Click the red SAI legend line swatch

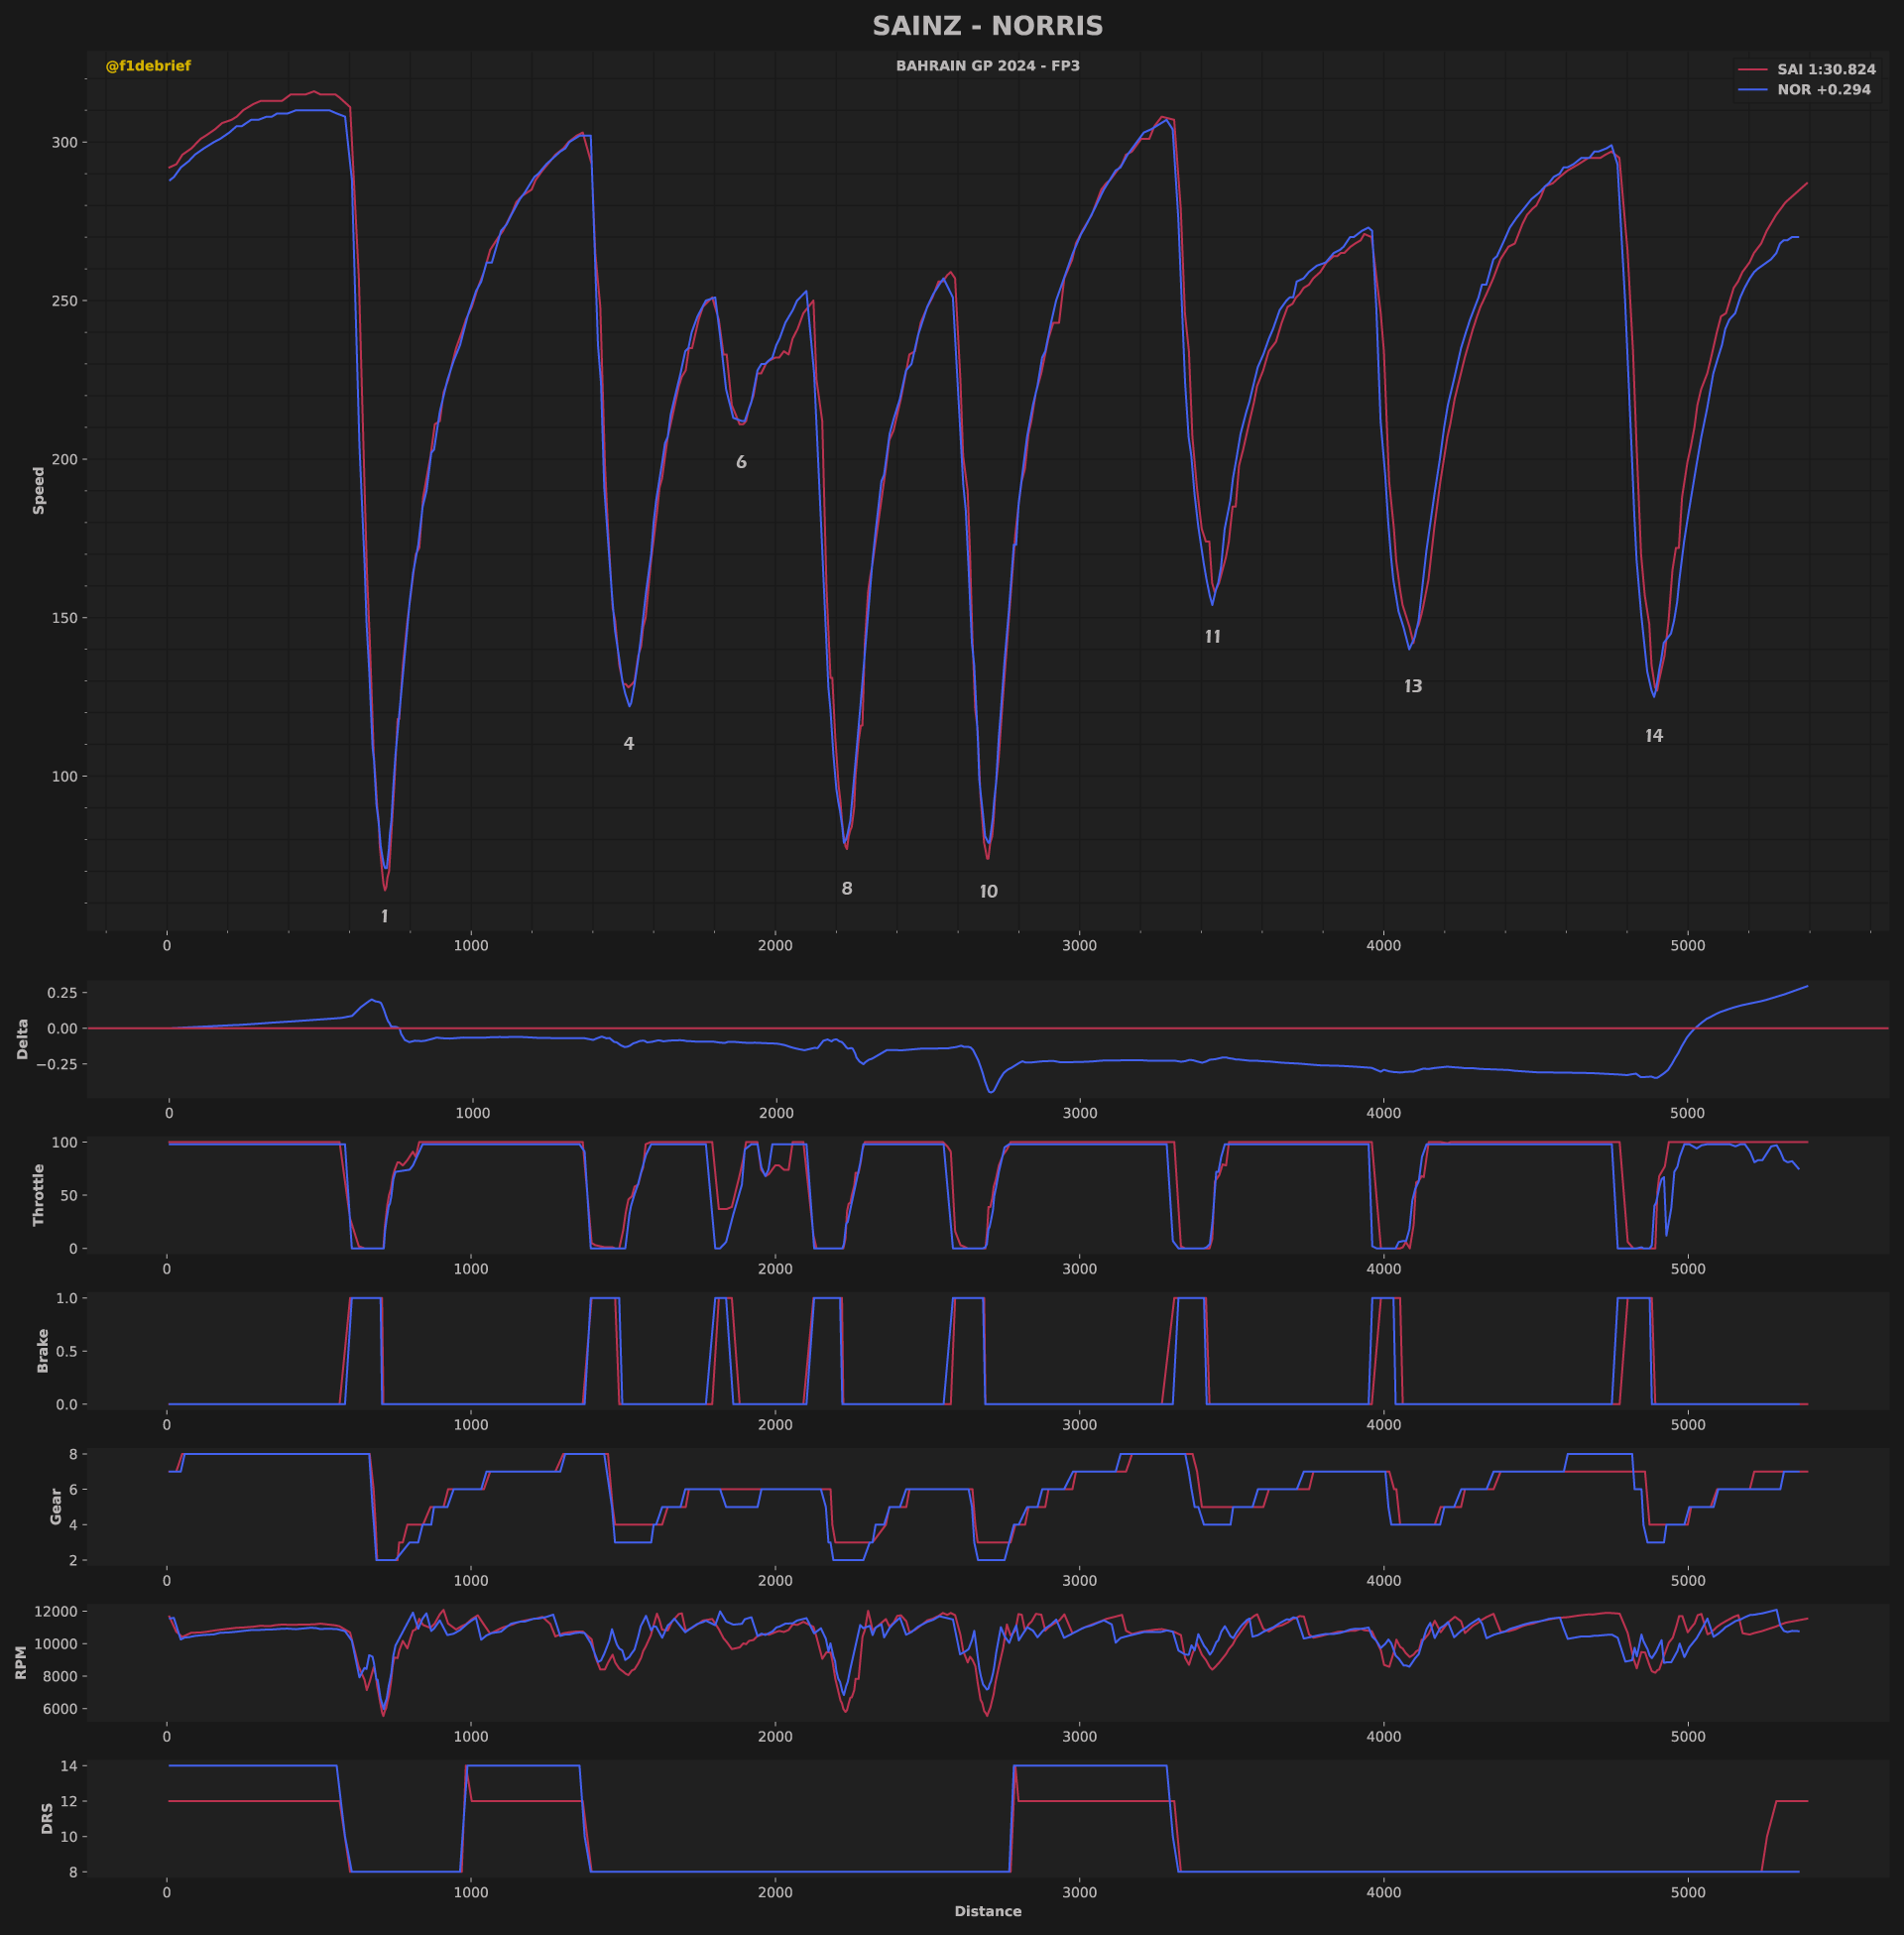click(x=1752, y=70)
